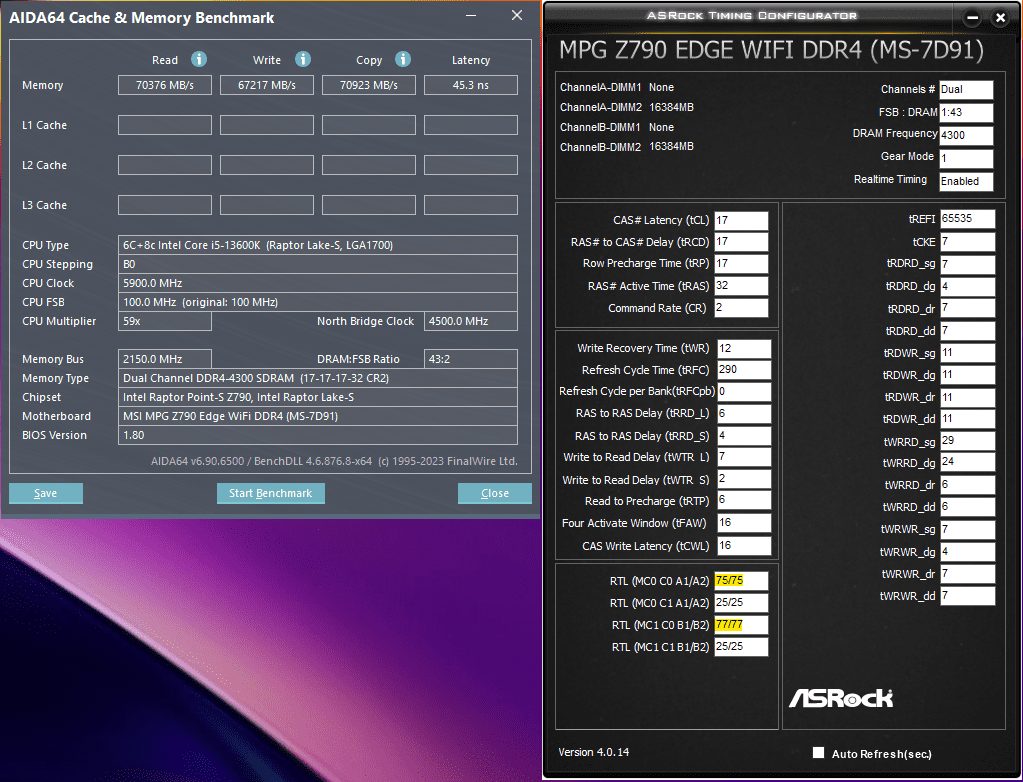Click the L1 Cache Read empty field
Screen dimensions: 1023x782
click(164, 125)
